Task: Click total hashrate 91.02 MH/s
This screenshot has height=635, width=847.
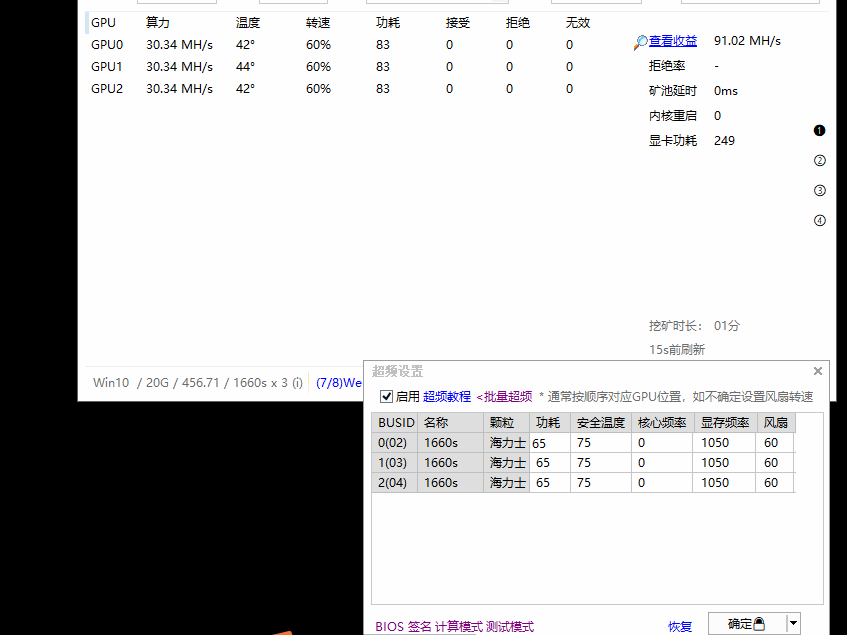Action: pyautogui.click(x=747, y=40)
